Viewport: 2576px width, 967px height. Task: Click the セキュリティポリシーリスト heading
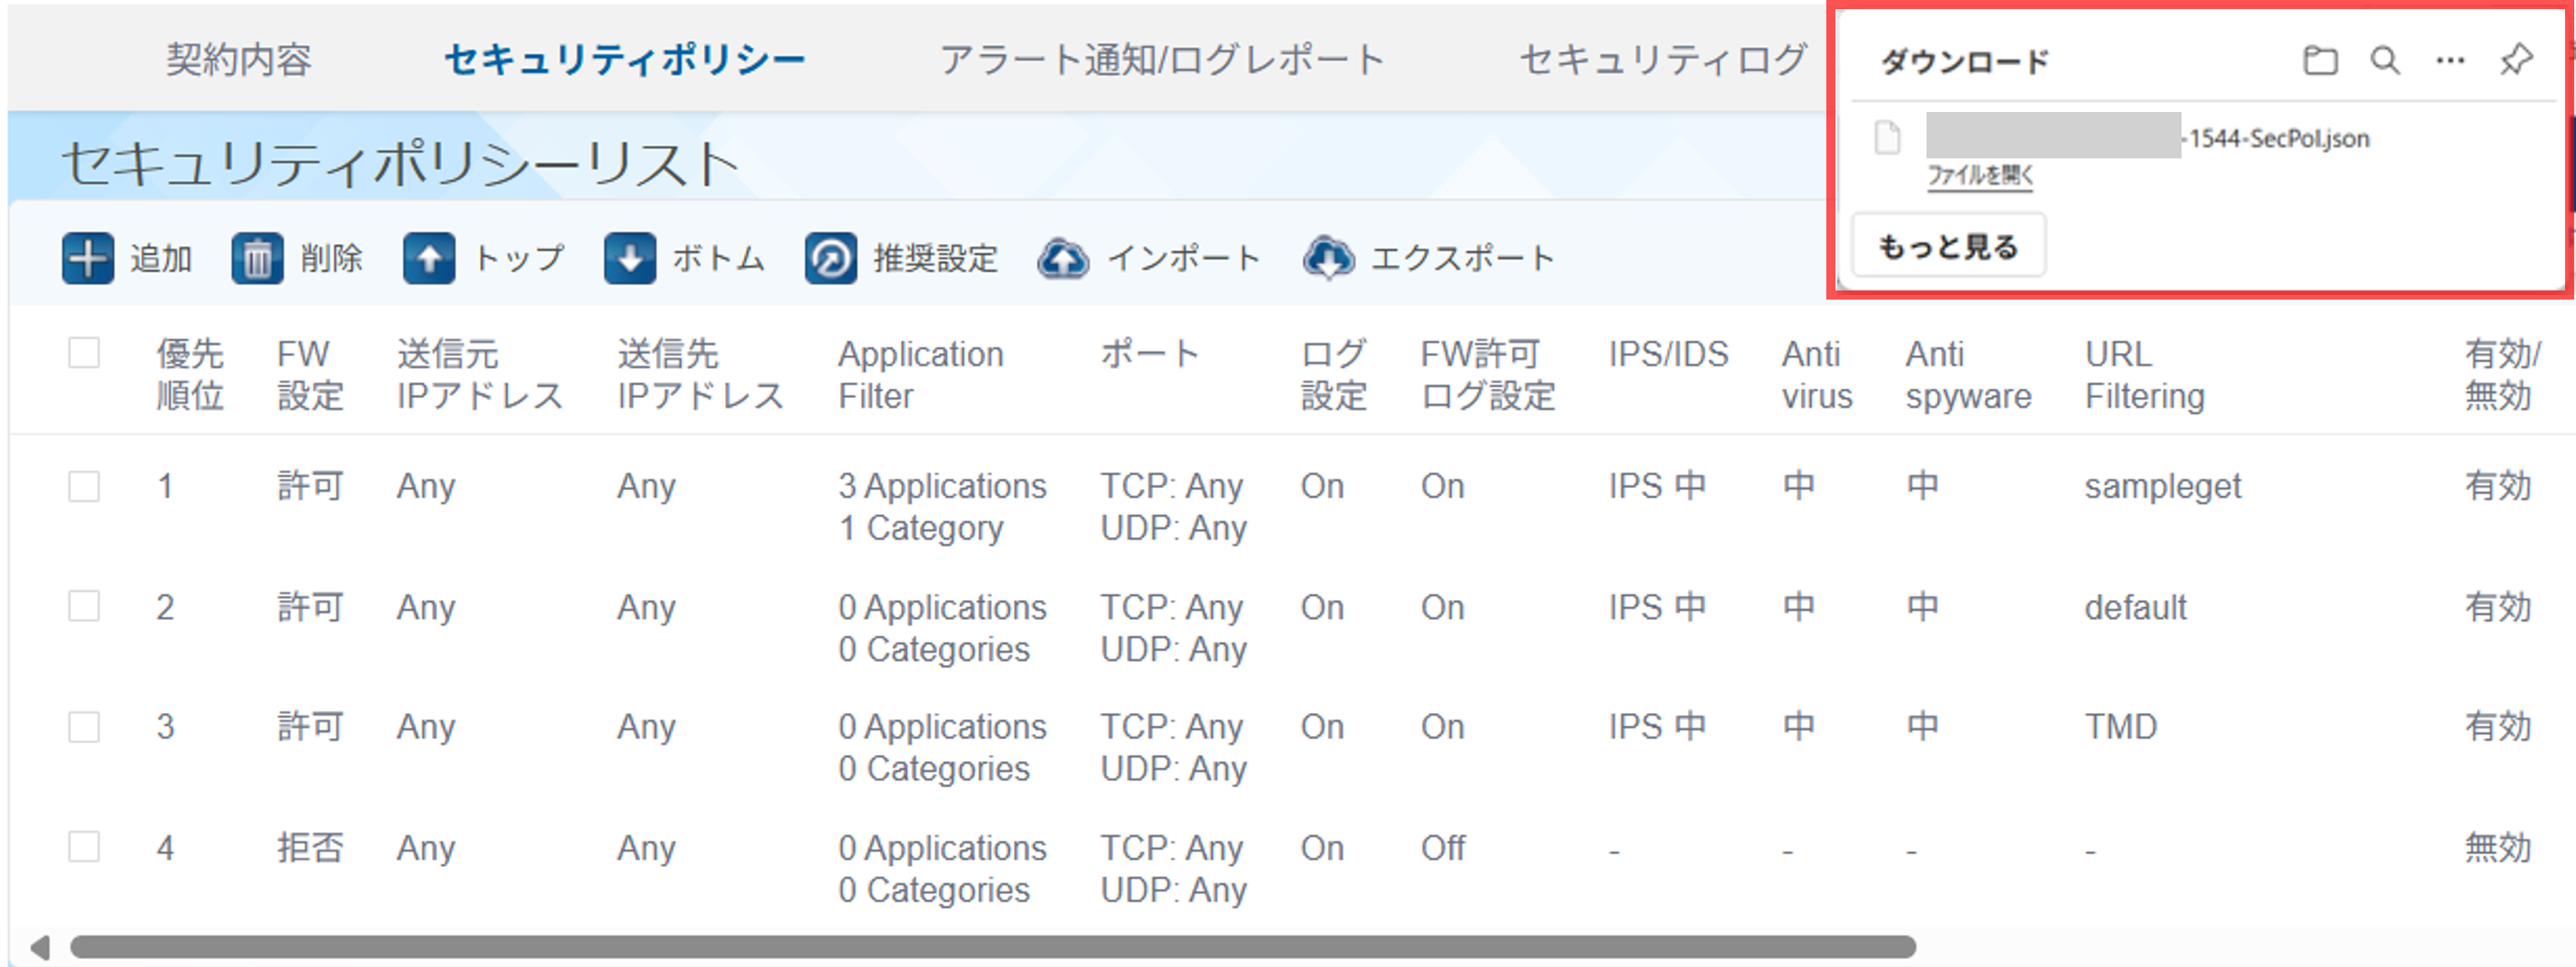[x=400, y=164]
